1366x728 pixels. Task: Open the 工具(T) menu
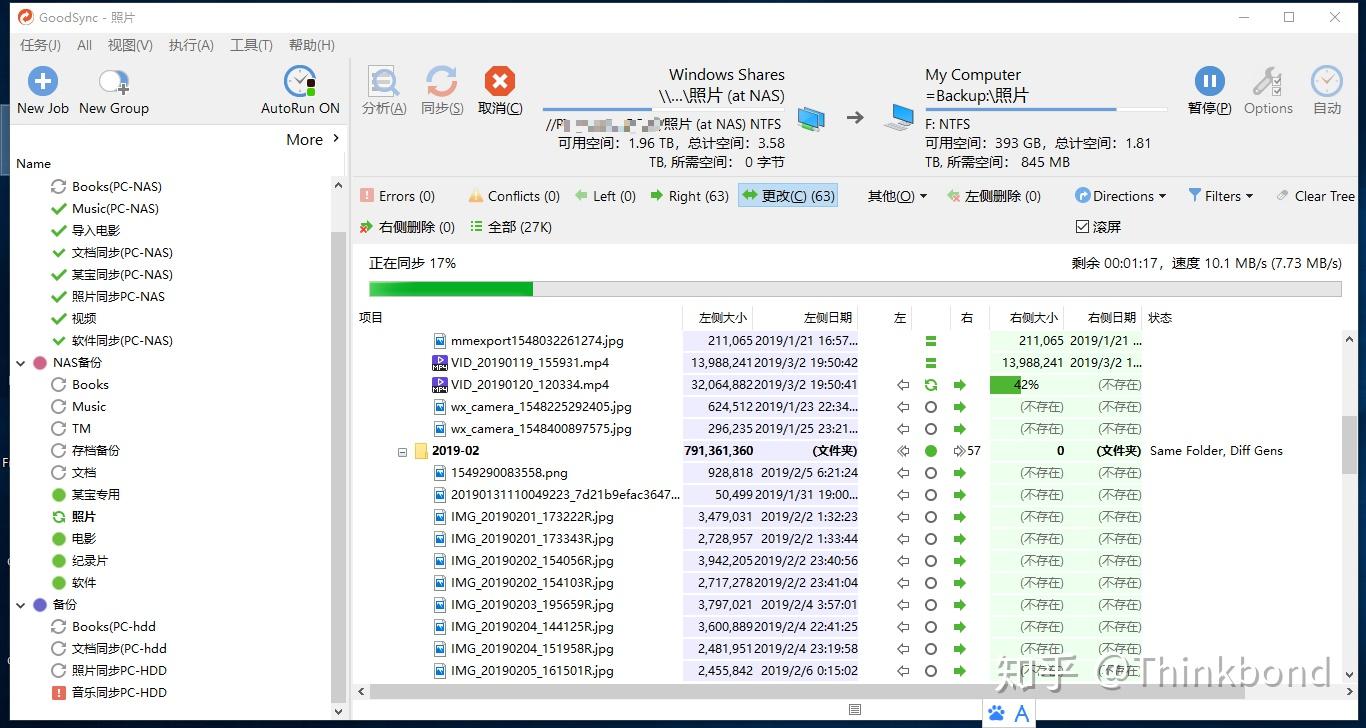coord(251,45)
